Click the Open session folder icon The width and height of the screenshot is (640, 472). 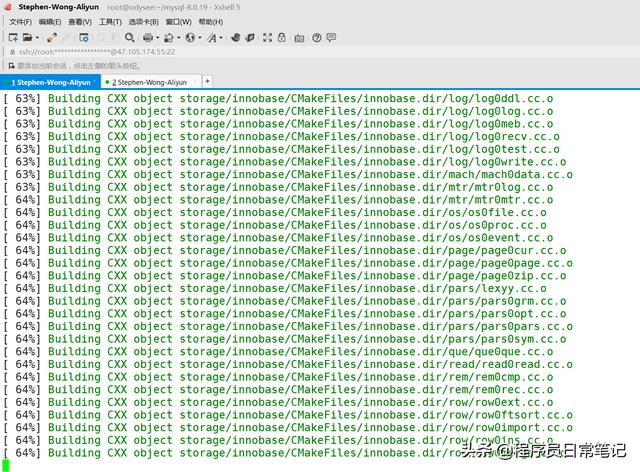point(27,38)
